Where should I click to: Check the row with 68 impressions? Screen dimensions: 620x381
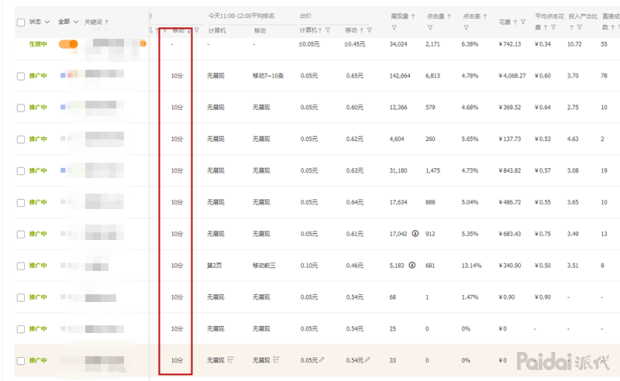pyautogui.click(x=21, y=298)
